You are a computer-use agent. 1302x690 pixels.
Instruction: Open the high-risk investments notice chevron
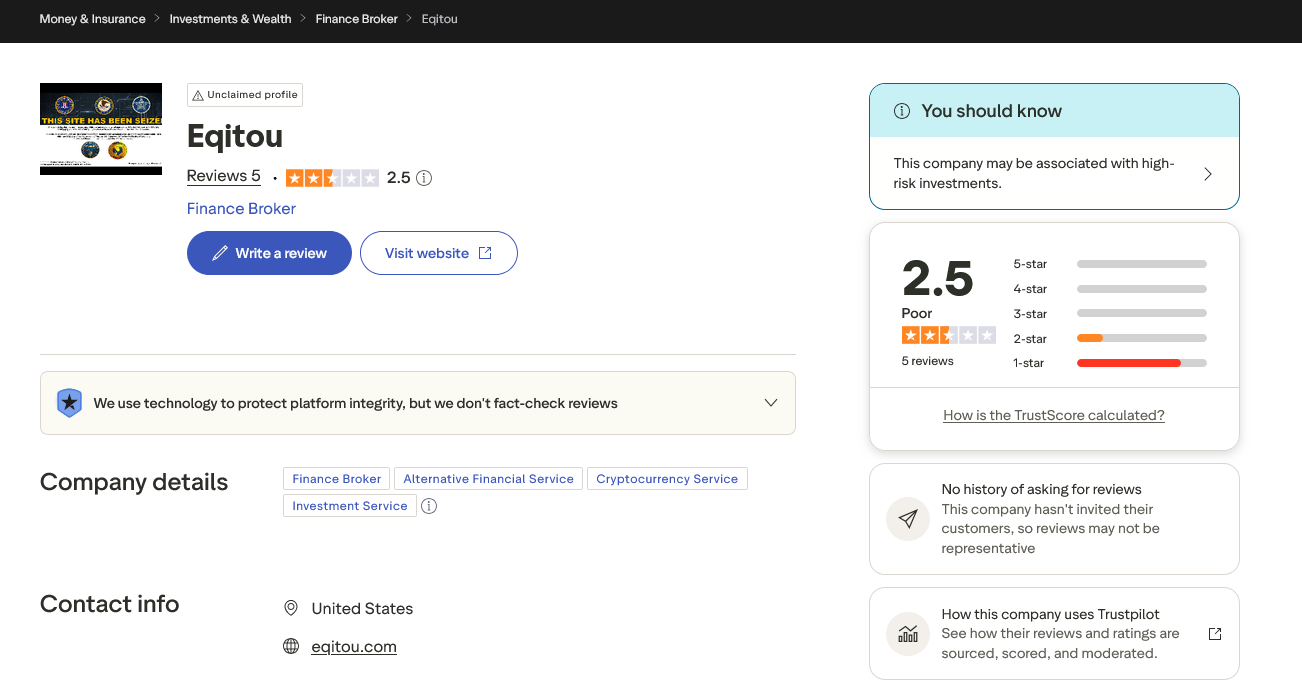pos(1208,174)
